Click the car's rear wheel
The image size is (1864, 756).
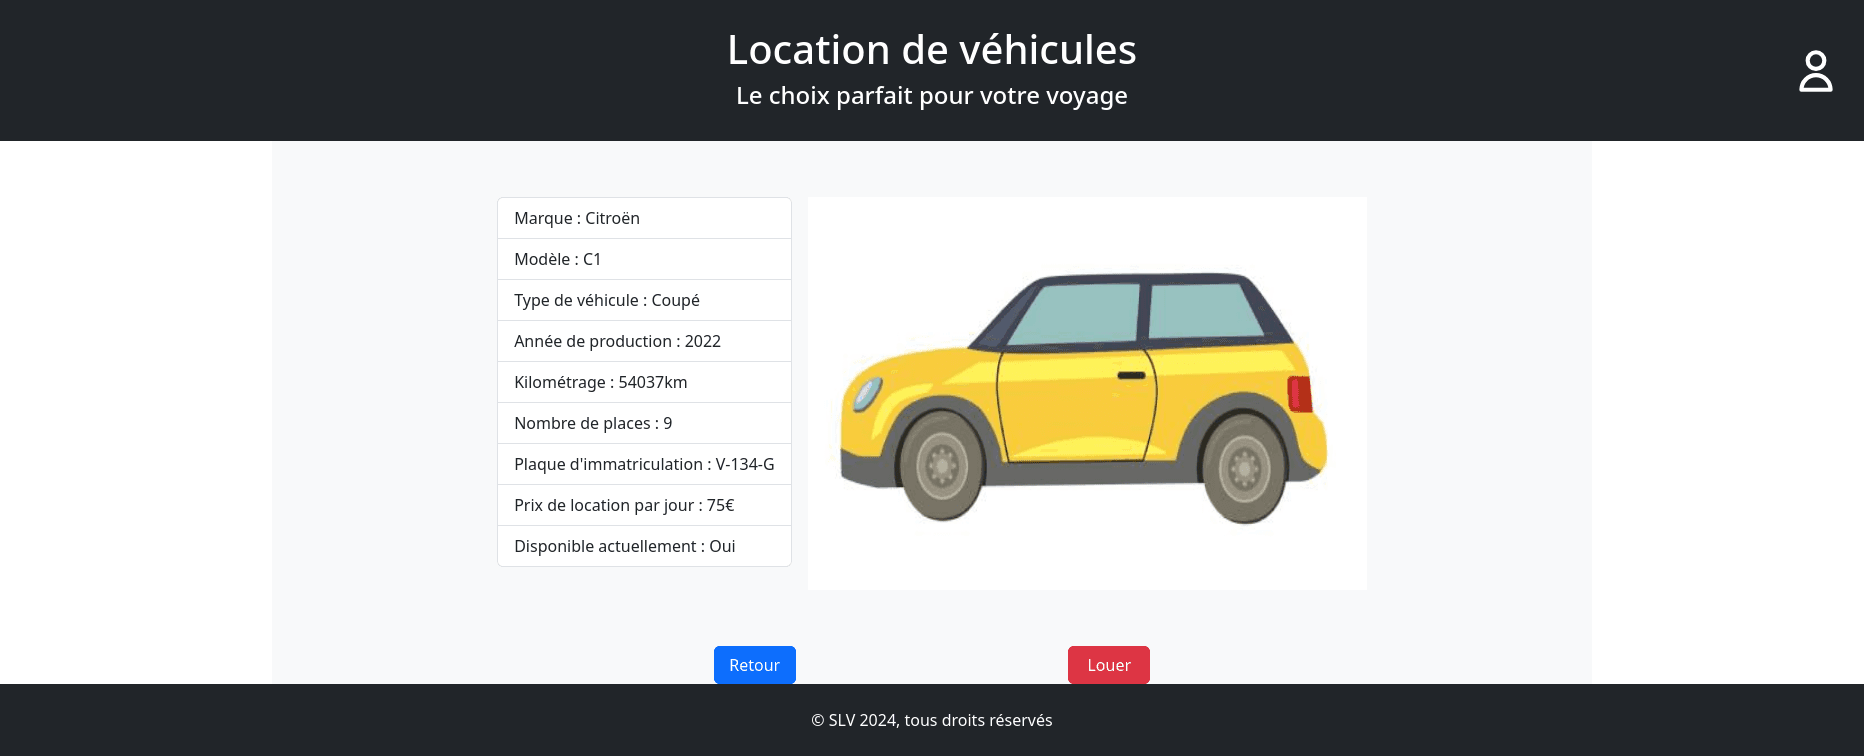tap(1243, 468)
